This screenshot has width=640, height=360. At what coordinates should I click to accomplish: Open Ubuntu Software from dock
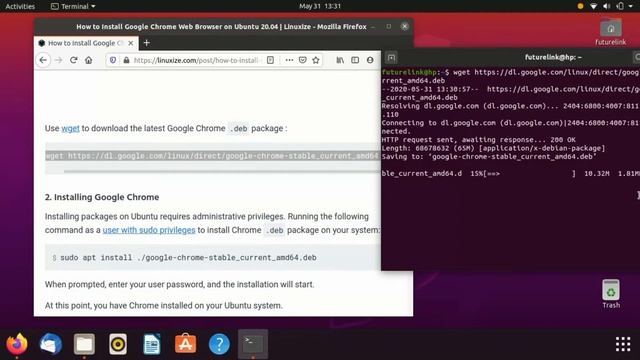coord(185,344)
